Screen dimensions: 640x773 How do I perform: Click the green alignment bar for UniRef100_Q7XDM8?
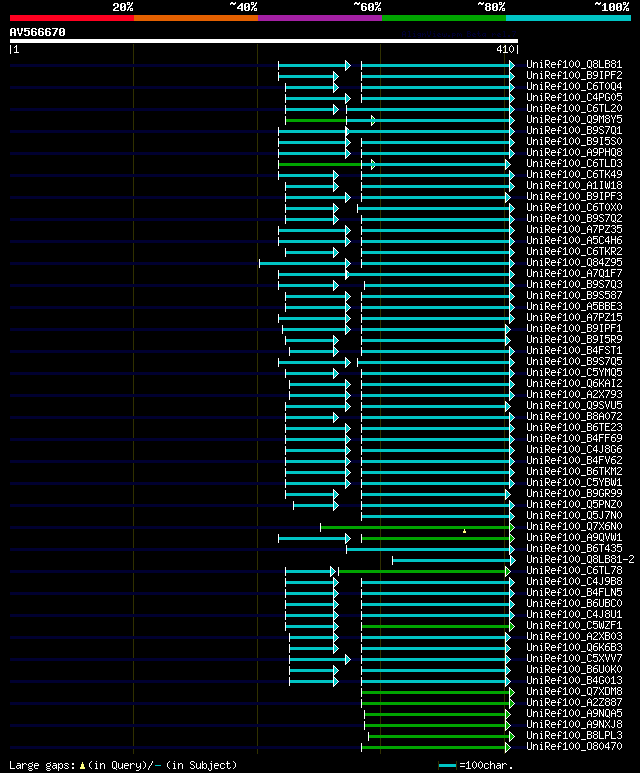438,692
